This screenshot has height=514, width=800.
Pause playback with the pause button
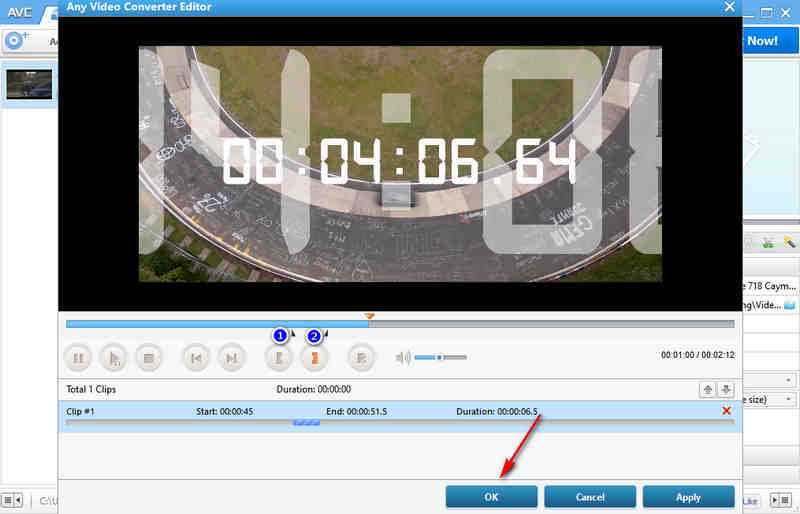[x=78, y=358]
